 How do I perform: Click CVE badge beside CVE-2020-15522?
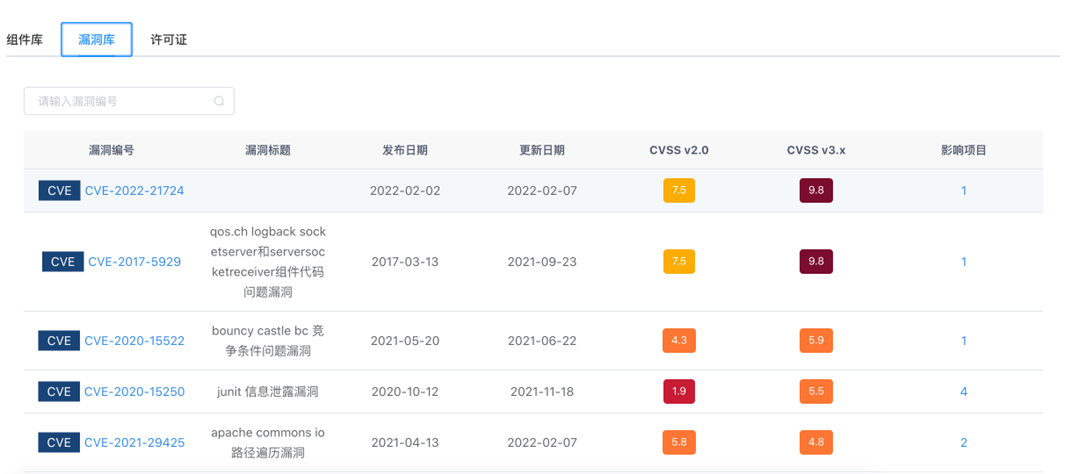click(x=59, y=341)
